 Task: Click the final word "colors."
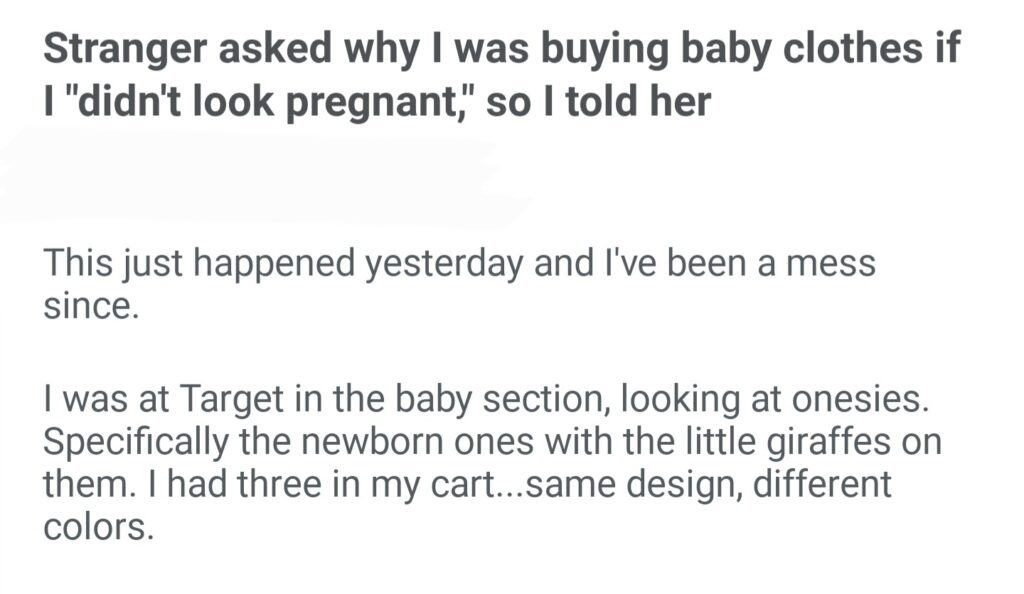tap(98, 525)
